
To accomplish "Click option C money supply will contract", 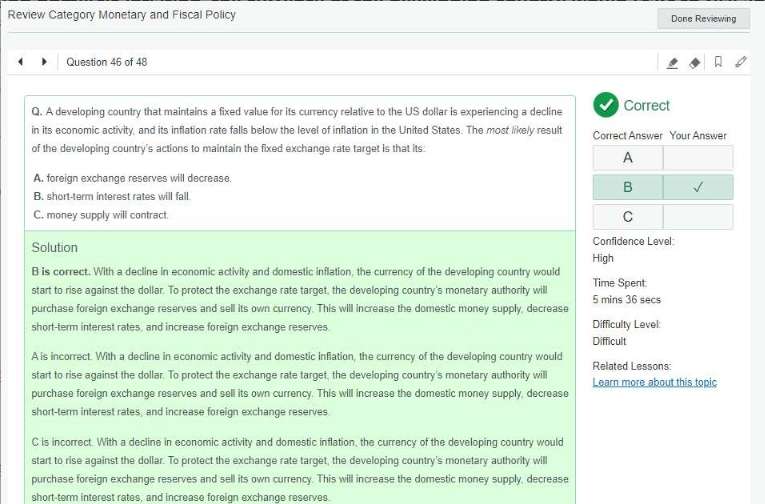I will [100, 214].
